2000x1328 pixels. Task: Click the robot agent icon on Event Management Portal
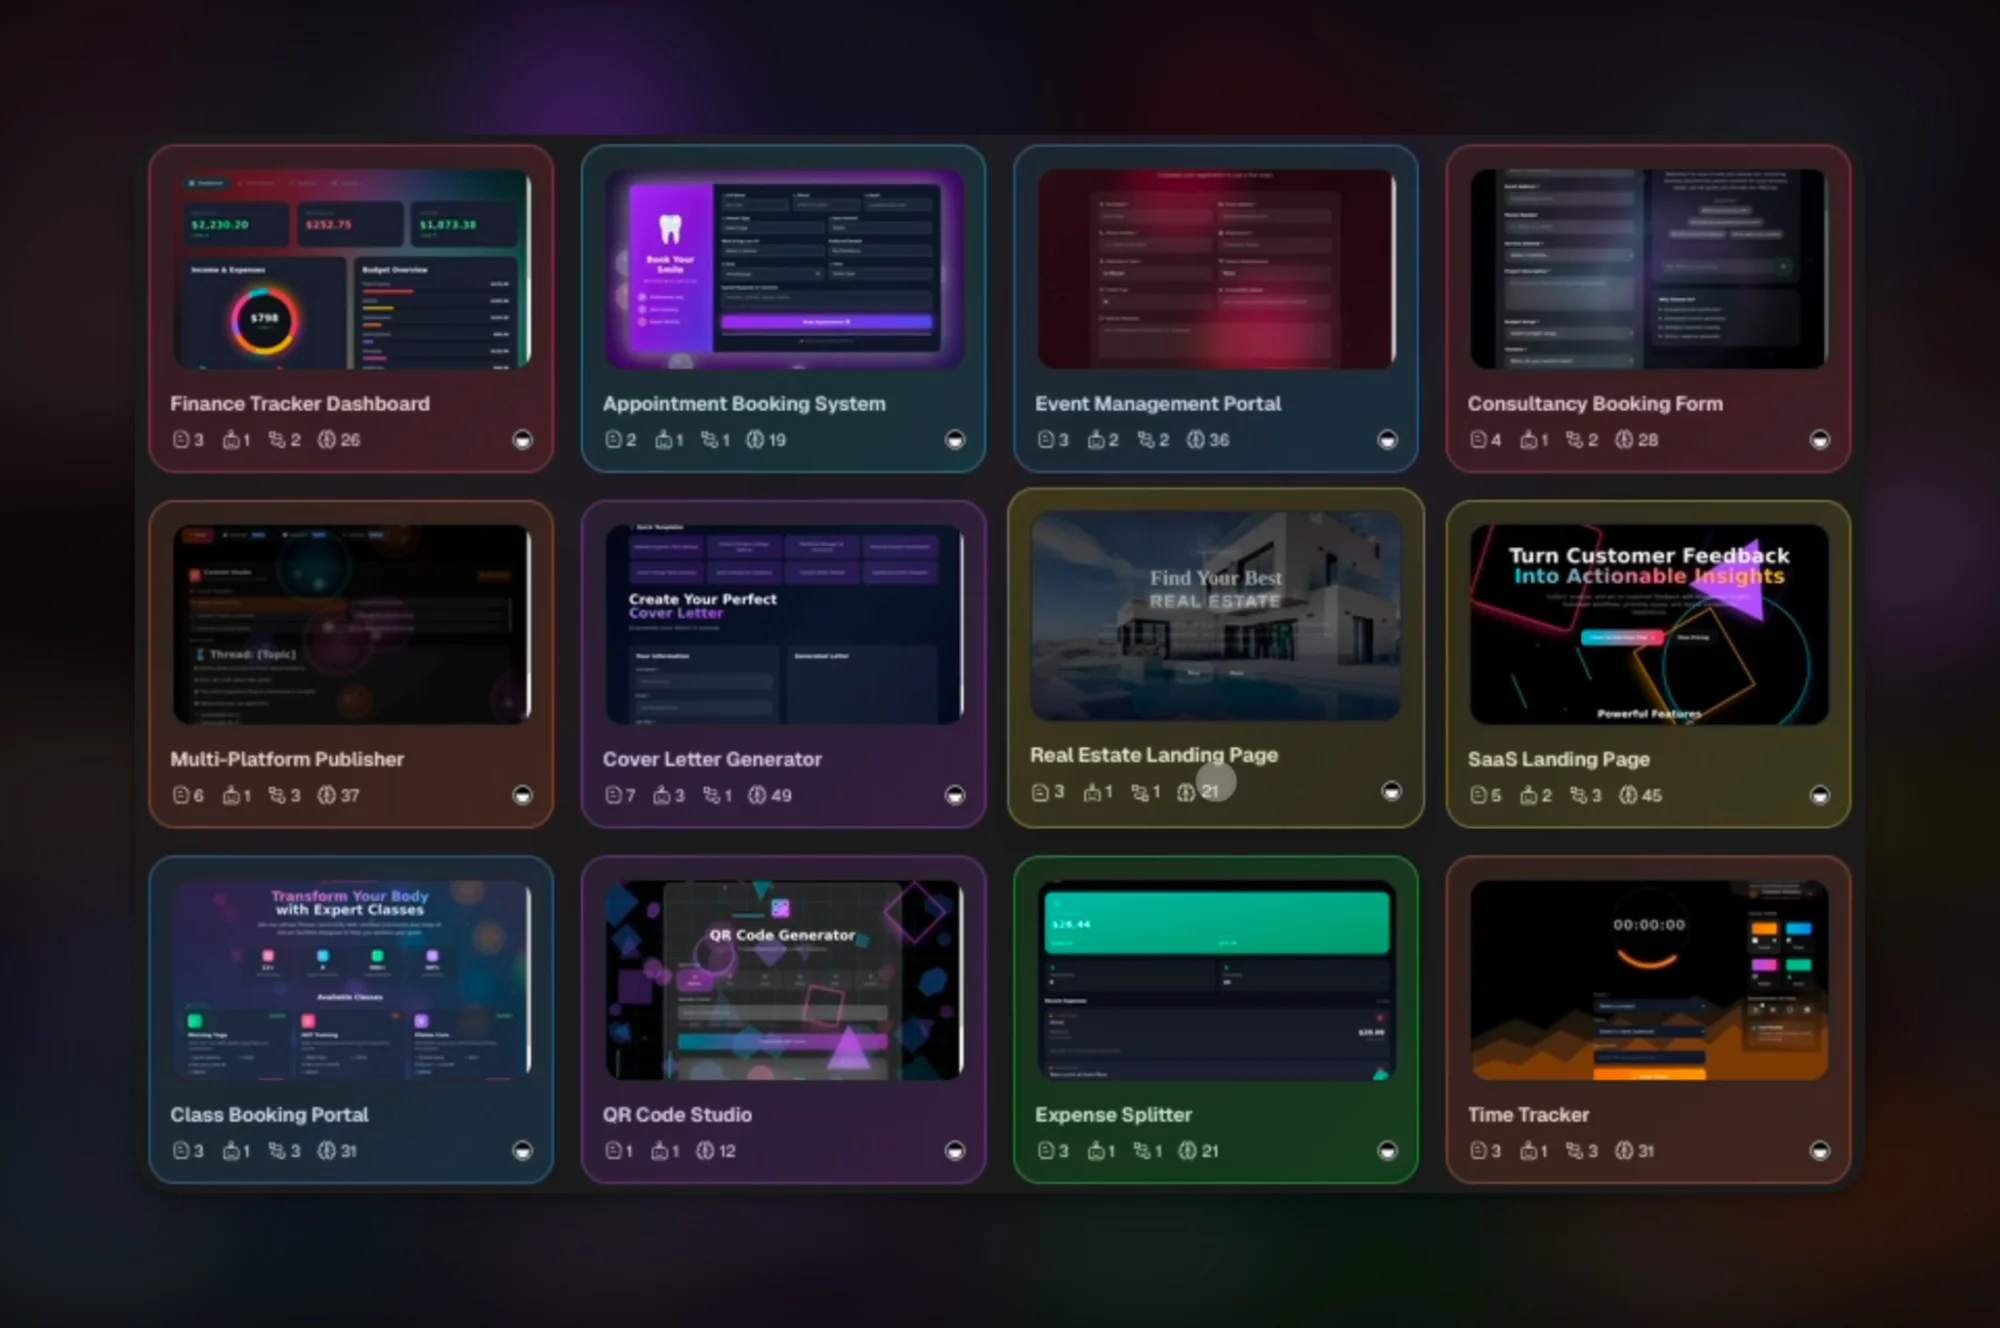click(x=1096, y=440)
